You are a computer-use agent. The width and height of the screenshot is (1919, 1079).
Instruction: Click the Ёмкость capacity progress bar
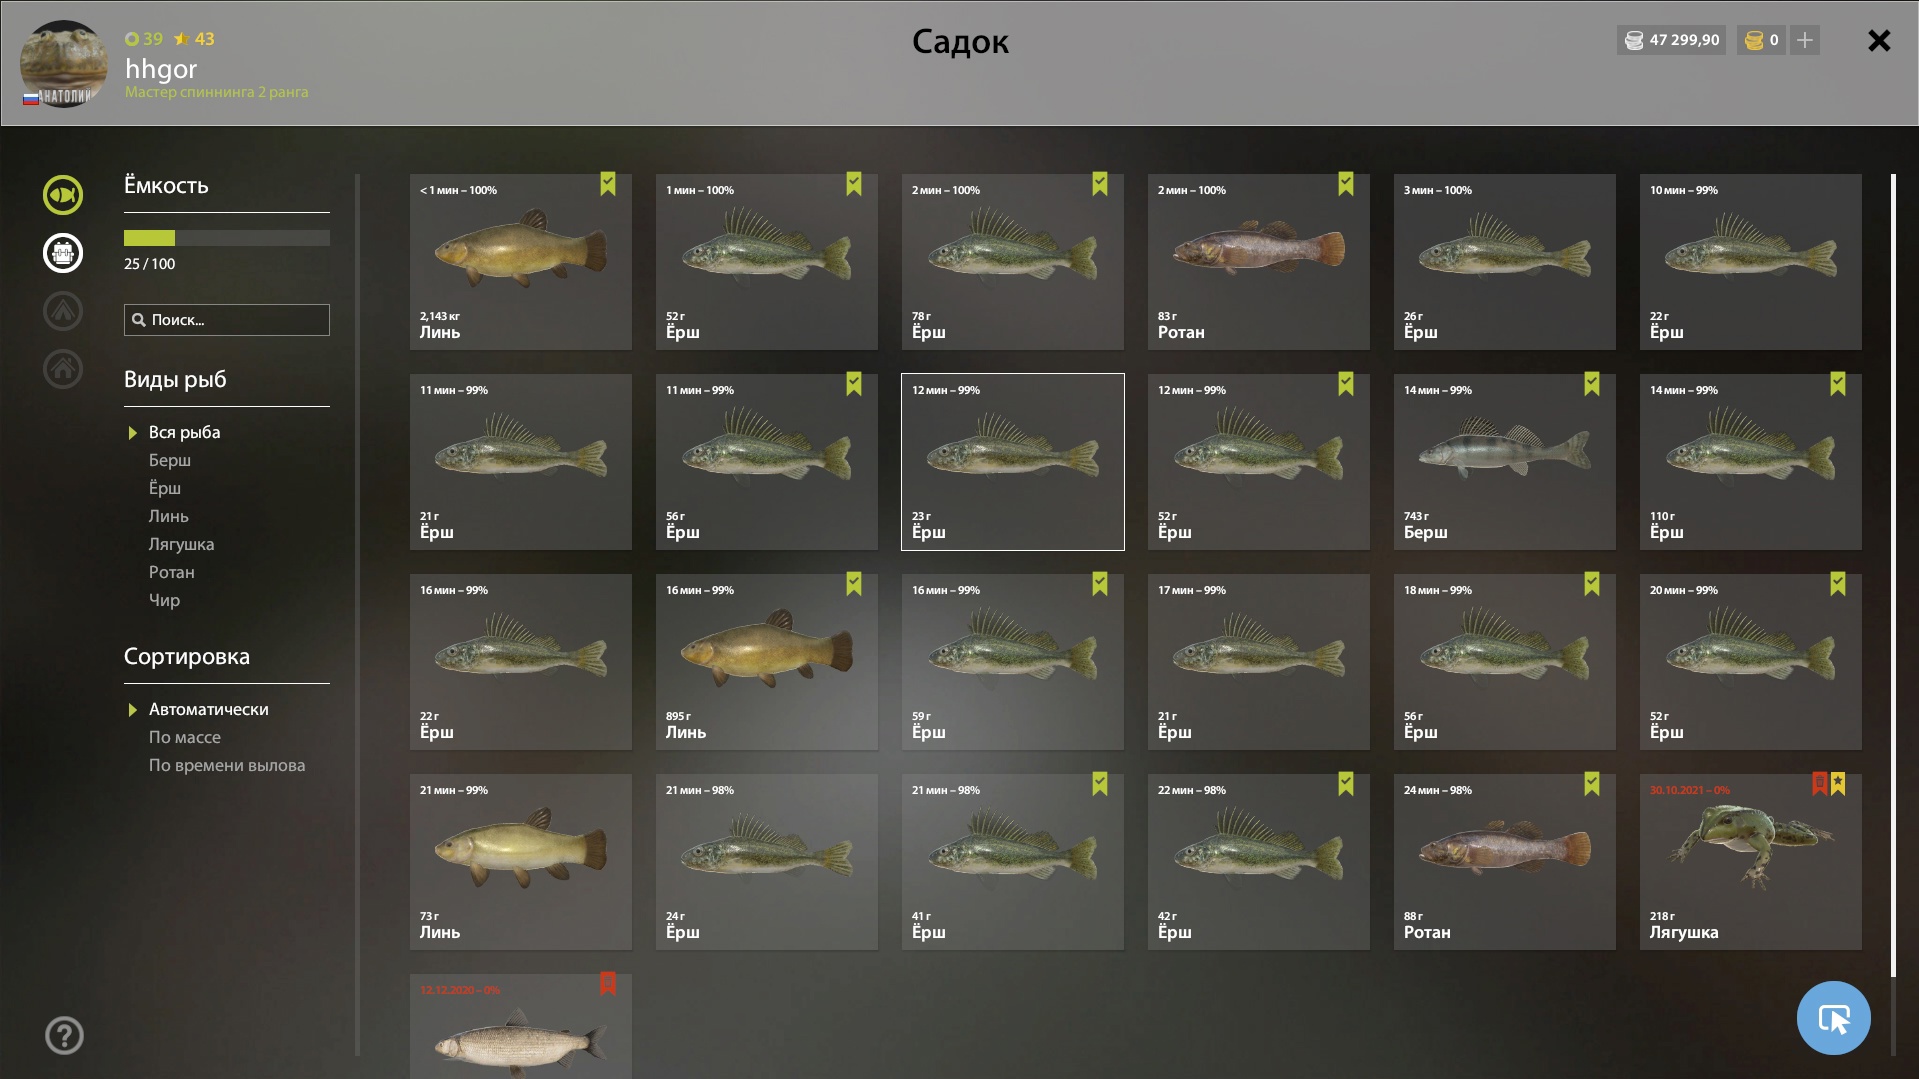[227, 238]
